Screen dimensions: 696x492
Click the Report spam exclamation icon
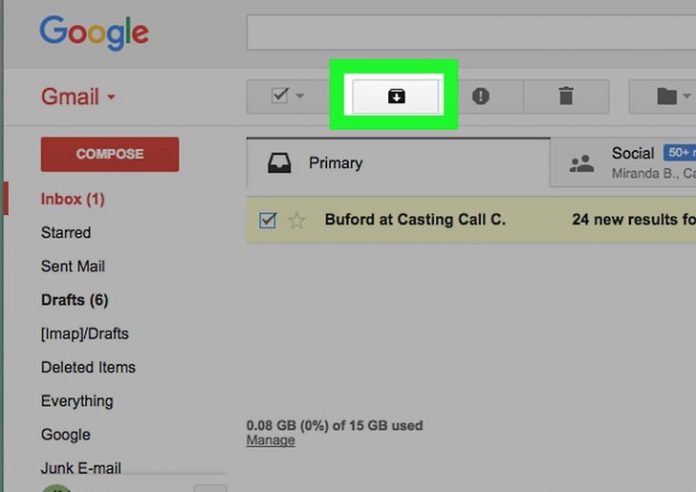[480, 96]
